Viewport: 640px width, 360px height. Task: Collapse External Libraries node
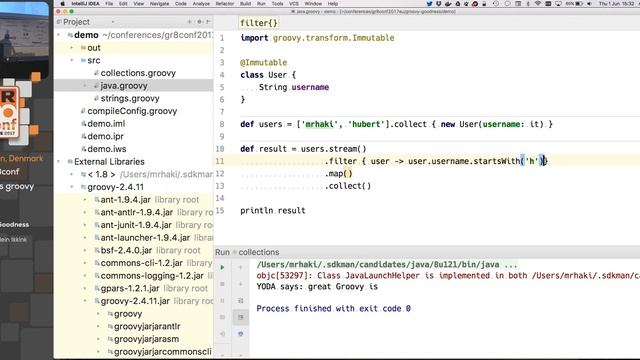[x=59, y=162]
